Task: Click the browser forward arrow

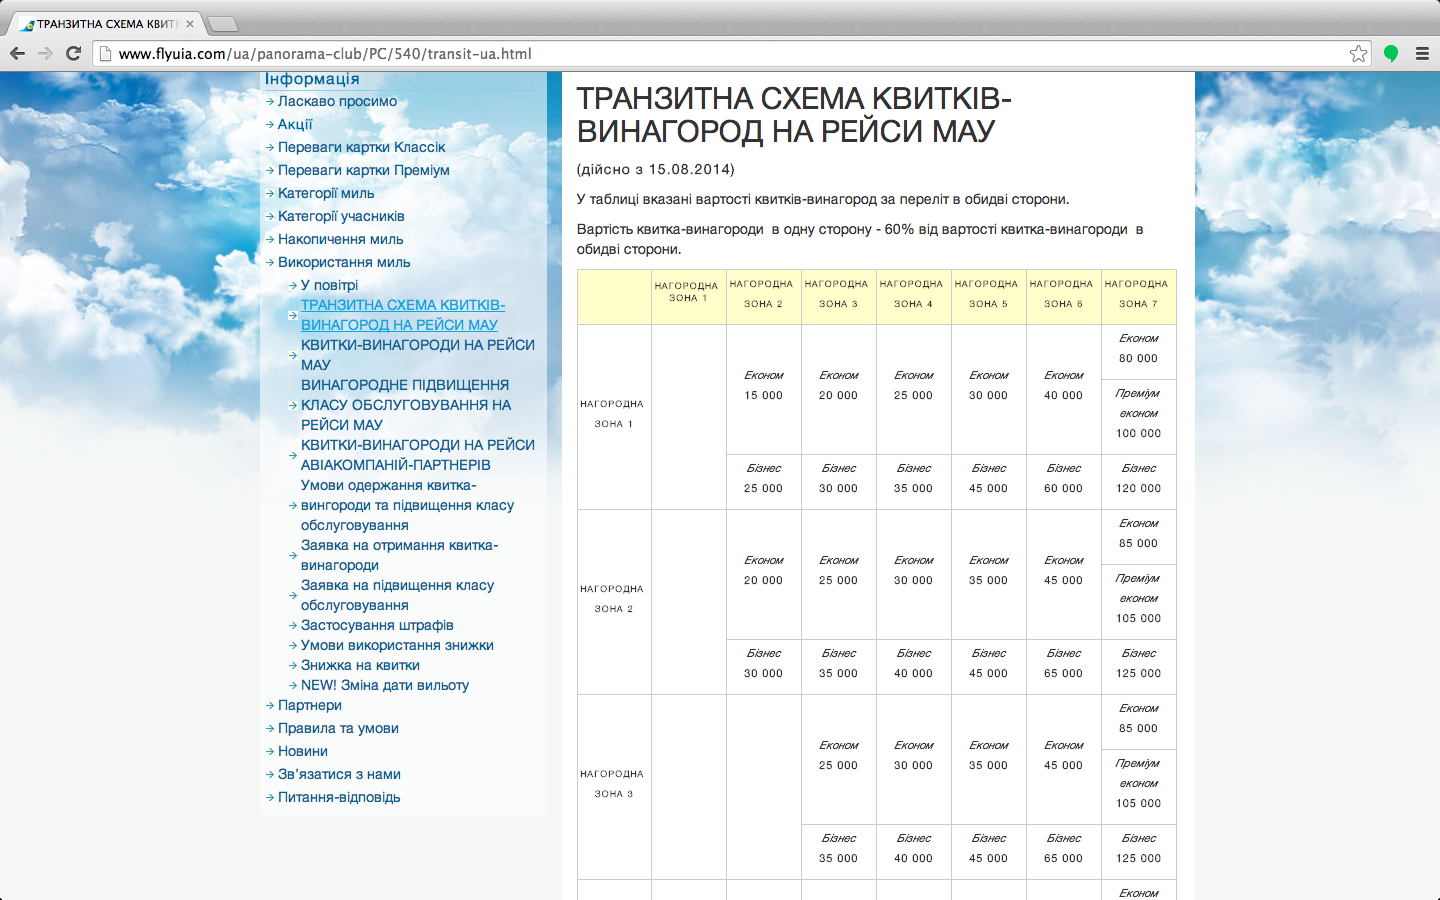Action: pos(45,53)
